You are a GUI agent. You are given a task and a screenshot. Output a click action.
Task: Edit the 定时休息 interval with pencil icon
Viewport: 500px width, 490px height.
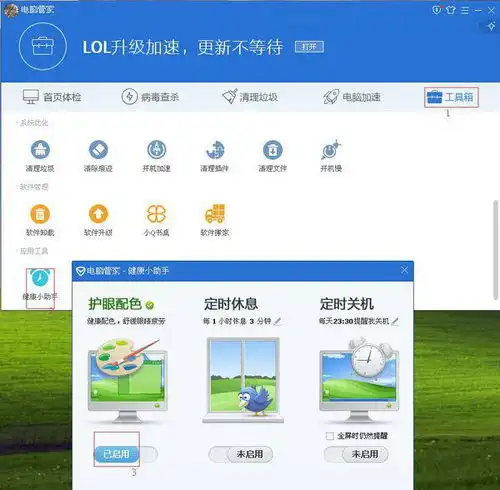[277, 321]
